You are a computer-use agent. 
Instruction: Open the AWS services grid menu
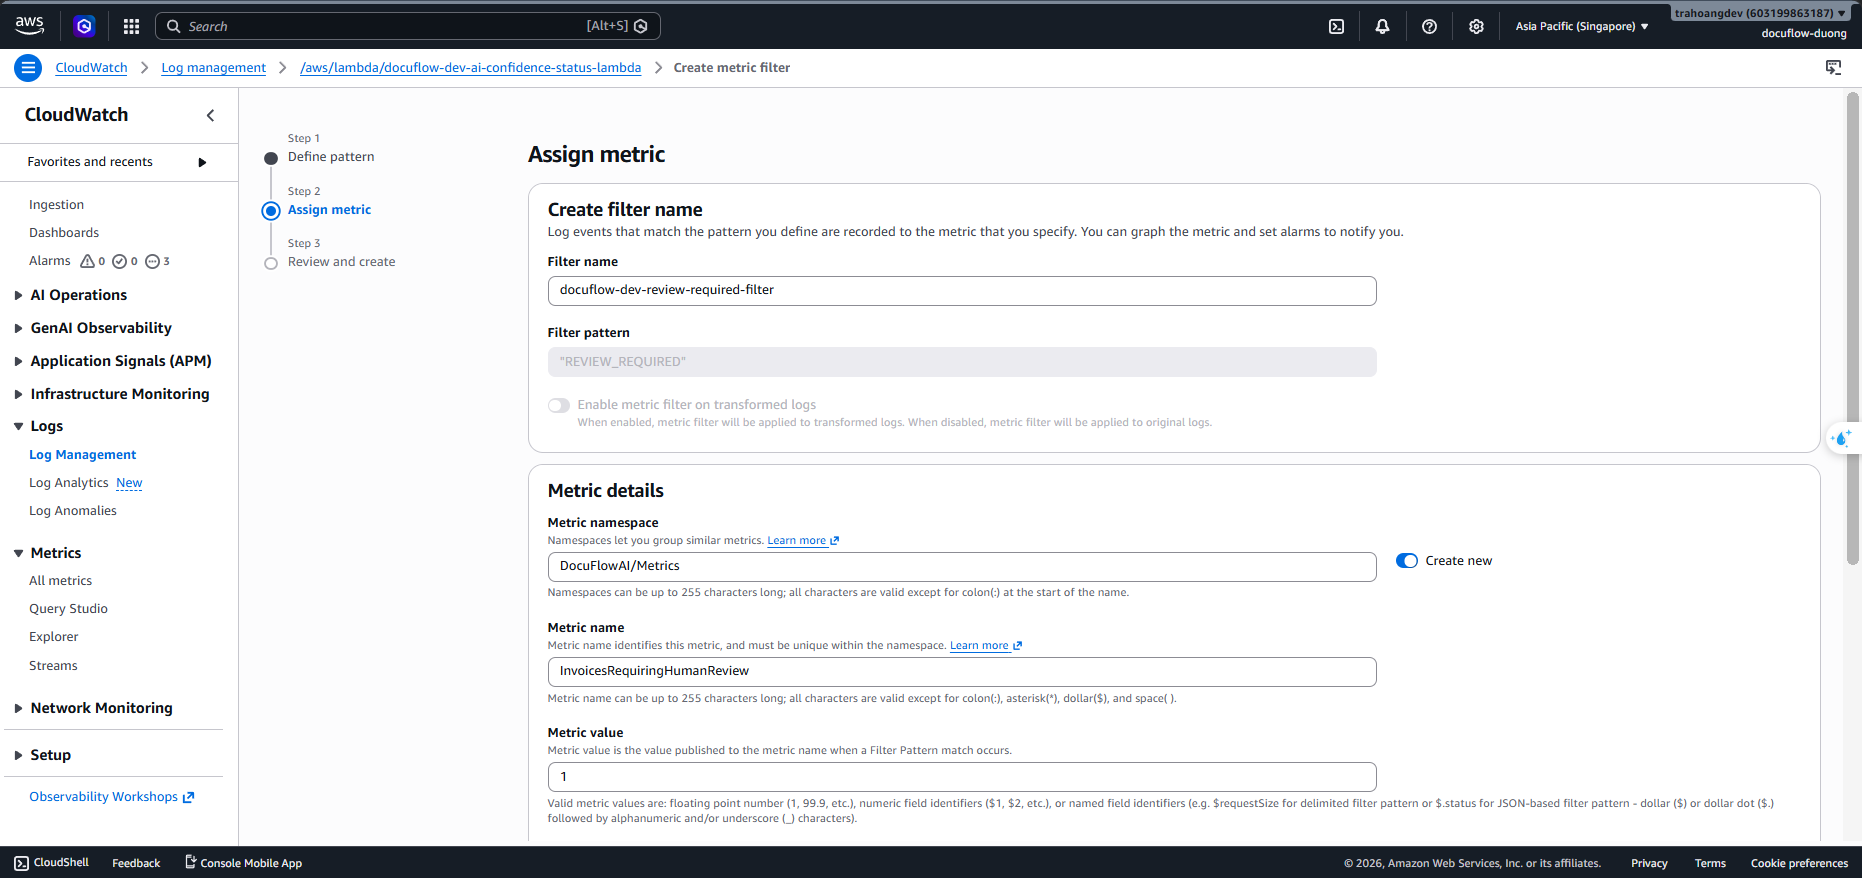click(x=131, y=26)
